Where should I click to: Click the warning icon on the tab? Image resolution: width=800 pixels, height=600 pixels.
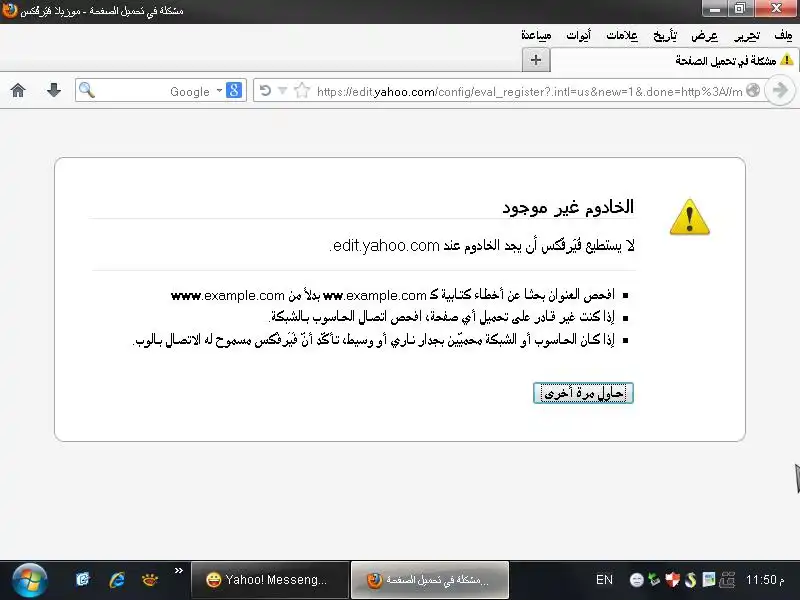point(787,60)
